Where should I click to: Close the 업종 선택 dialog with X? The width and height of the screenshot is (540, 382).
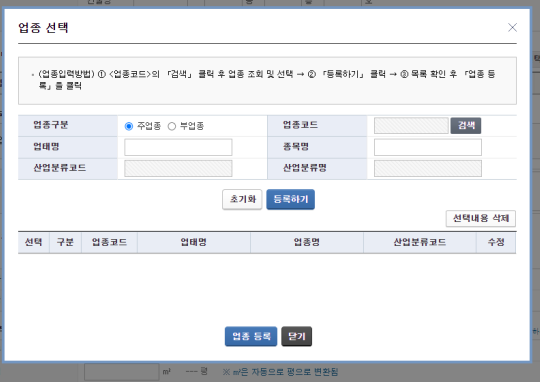pos(512,28)
